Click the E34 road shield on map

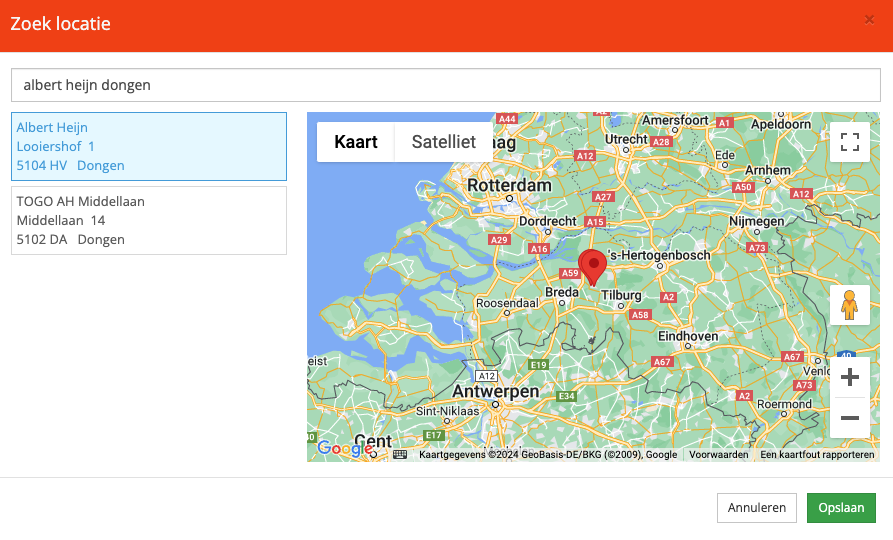(x=566, y=396)
